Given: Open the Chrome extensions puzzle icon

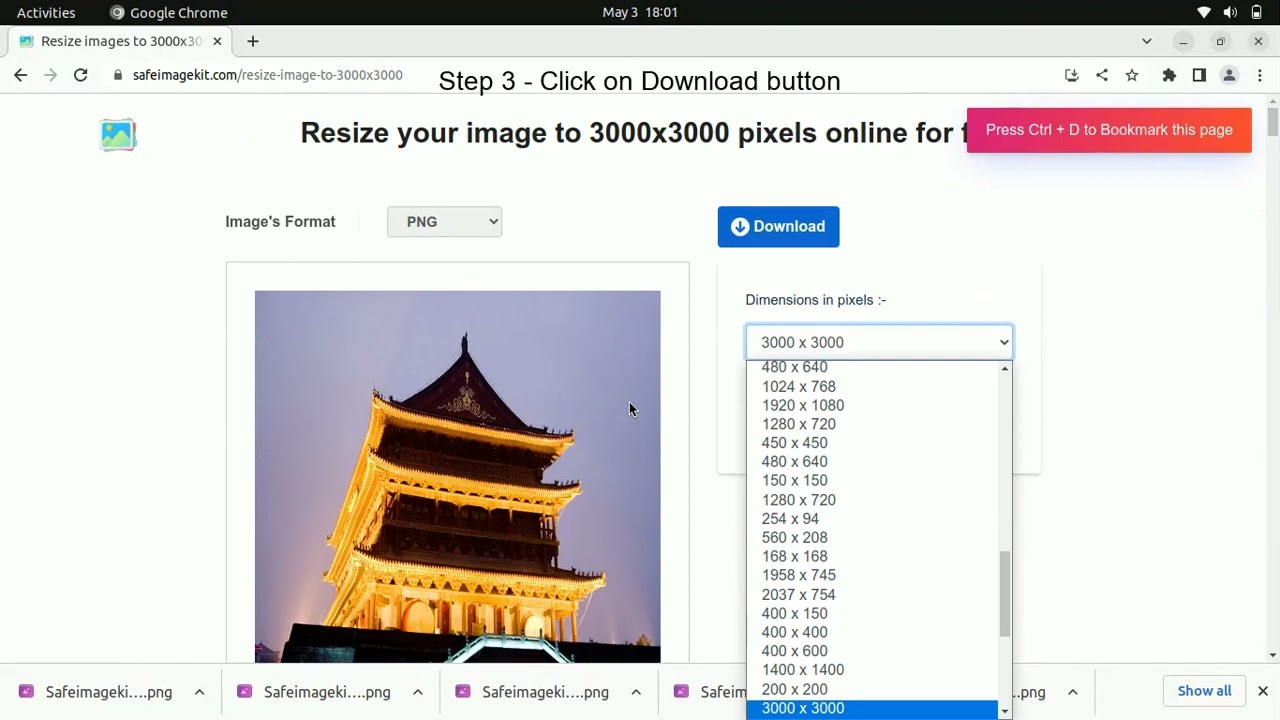Looking at the screenshot, I should [x=1169, y=75].
